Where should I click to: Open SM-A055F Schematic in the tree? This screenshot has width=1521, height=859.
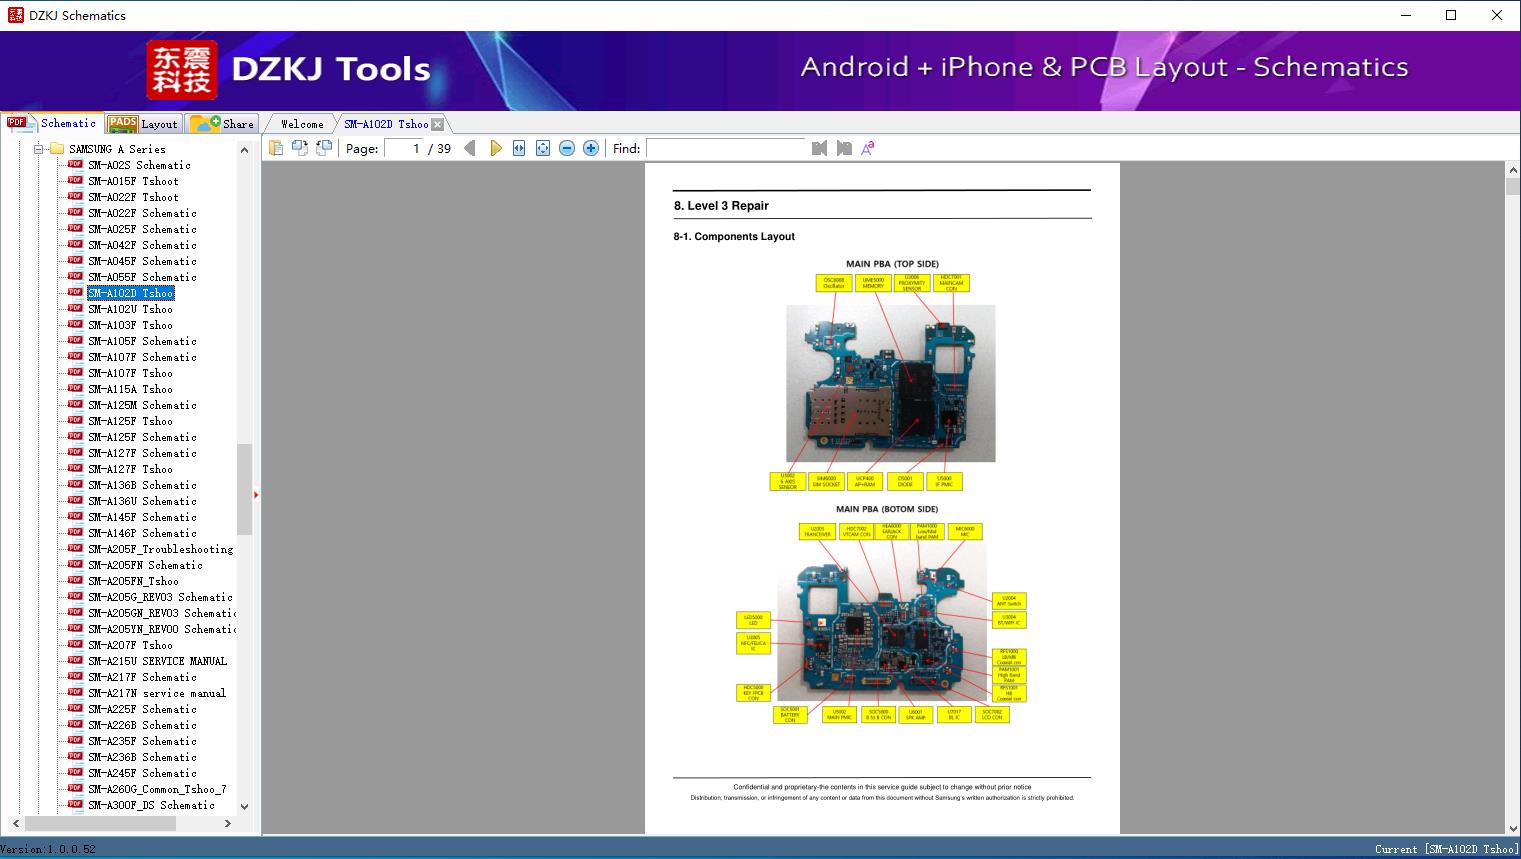(x=142, y=277)
